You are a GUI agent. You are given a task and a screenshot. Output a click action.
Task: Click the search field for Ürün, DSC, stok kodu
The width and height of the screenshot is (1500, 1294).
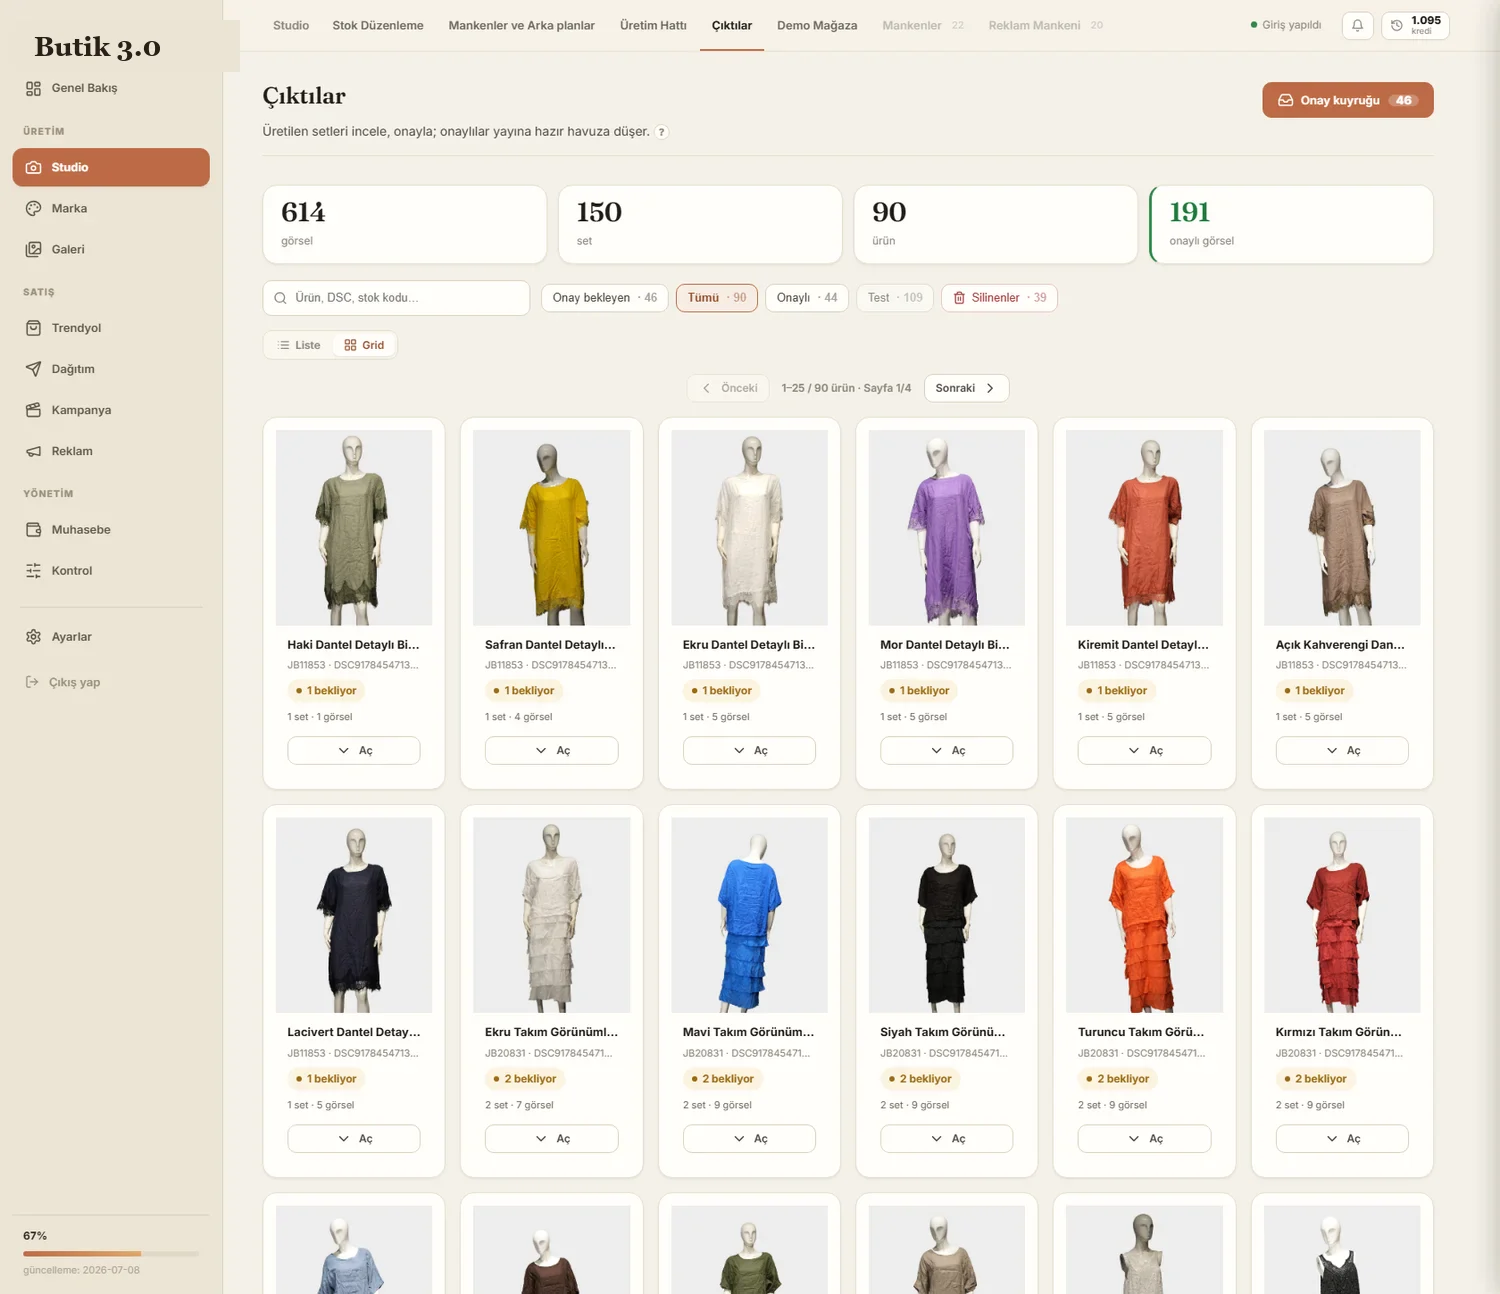[396, 298]
